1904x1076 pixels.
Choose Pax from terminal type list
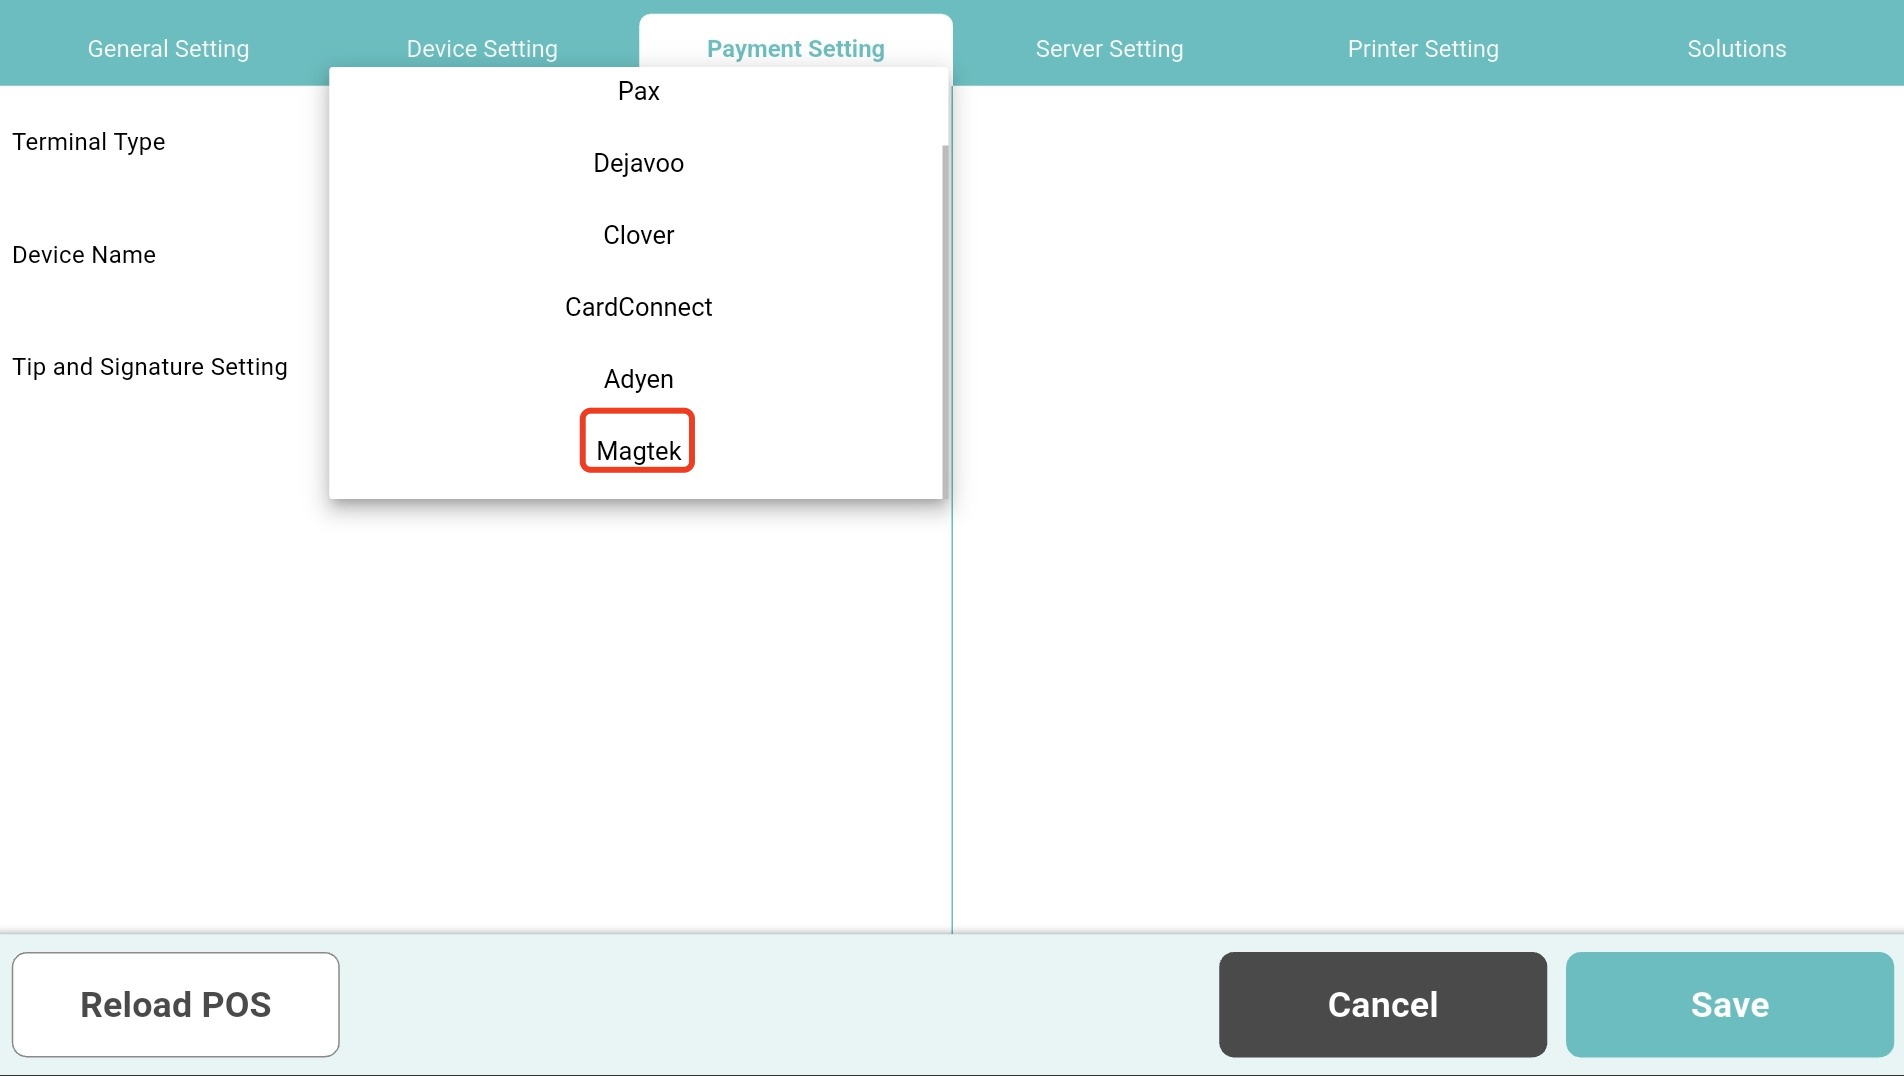638,91
